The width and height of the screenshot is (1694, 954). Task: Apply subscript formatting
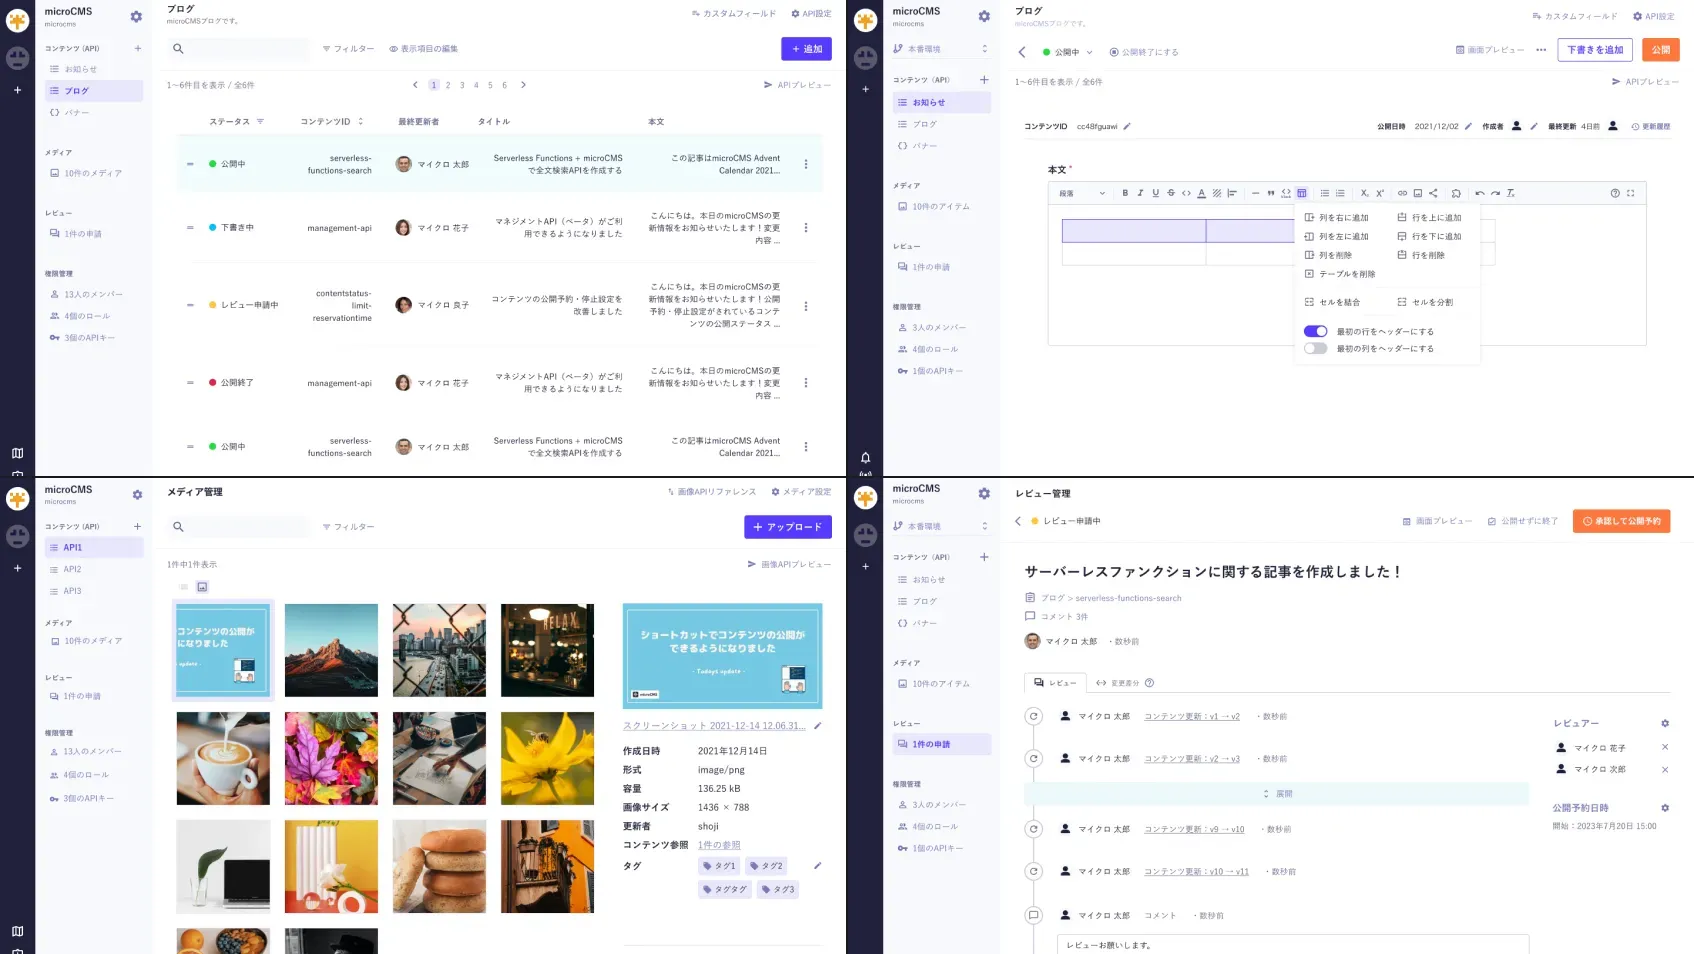click(x=1364, y=193)
